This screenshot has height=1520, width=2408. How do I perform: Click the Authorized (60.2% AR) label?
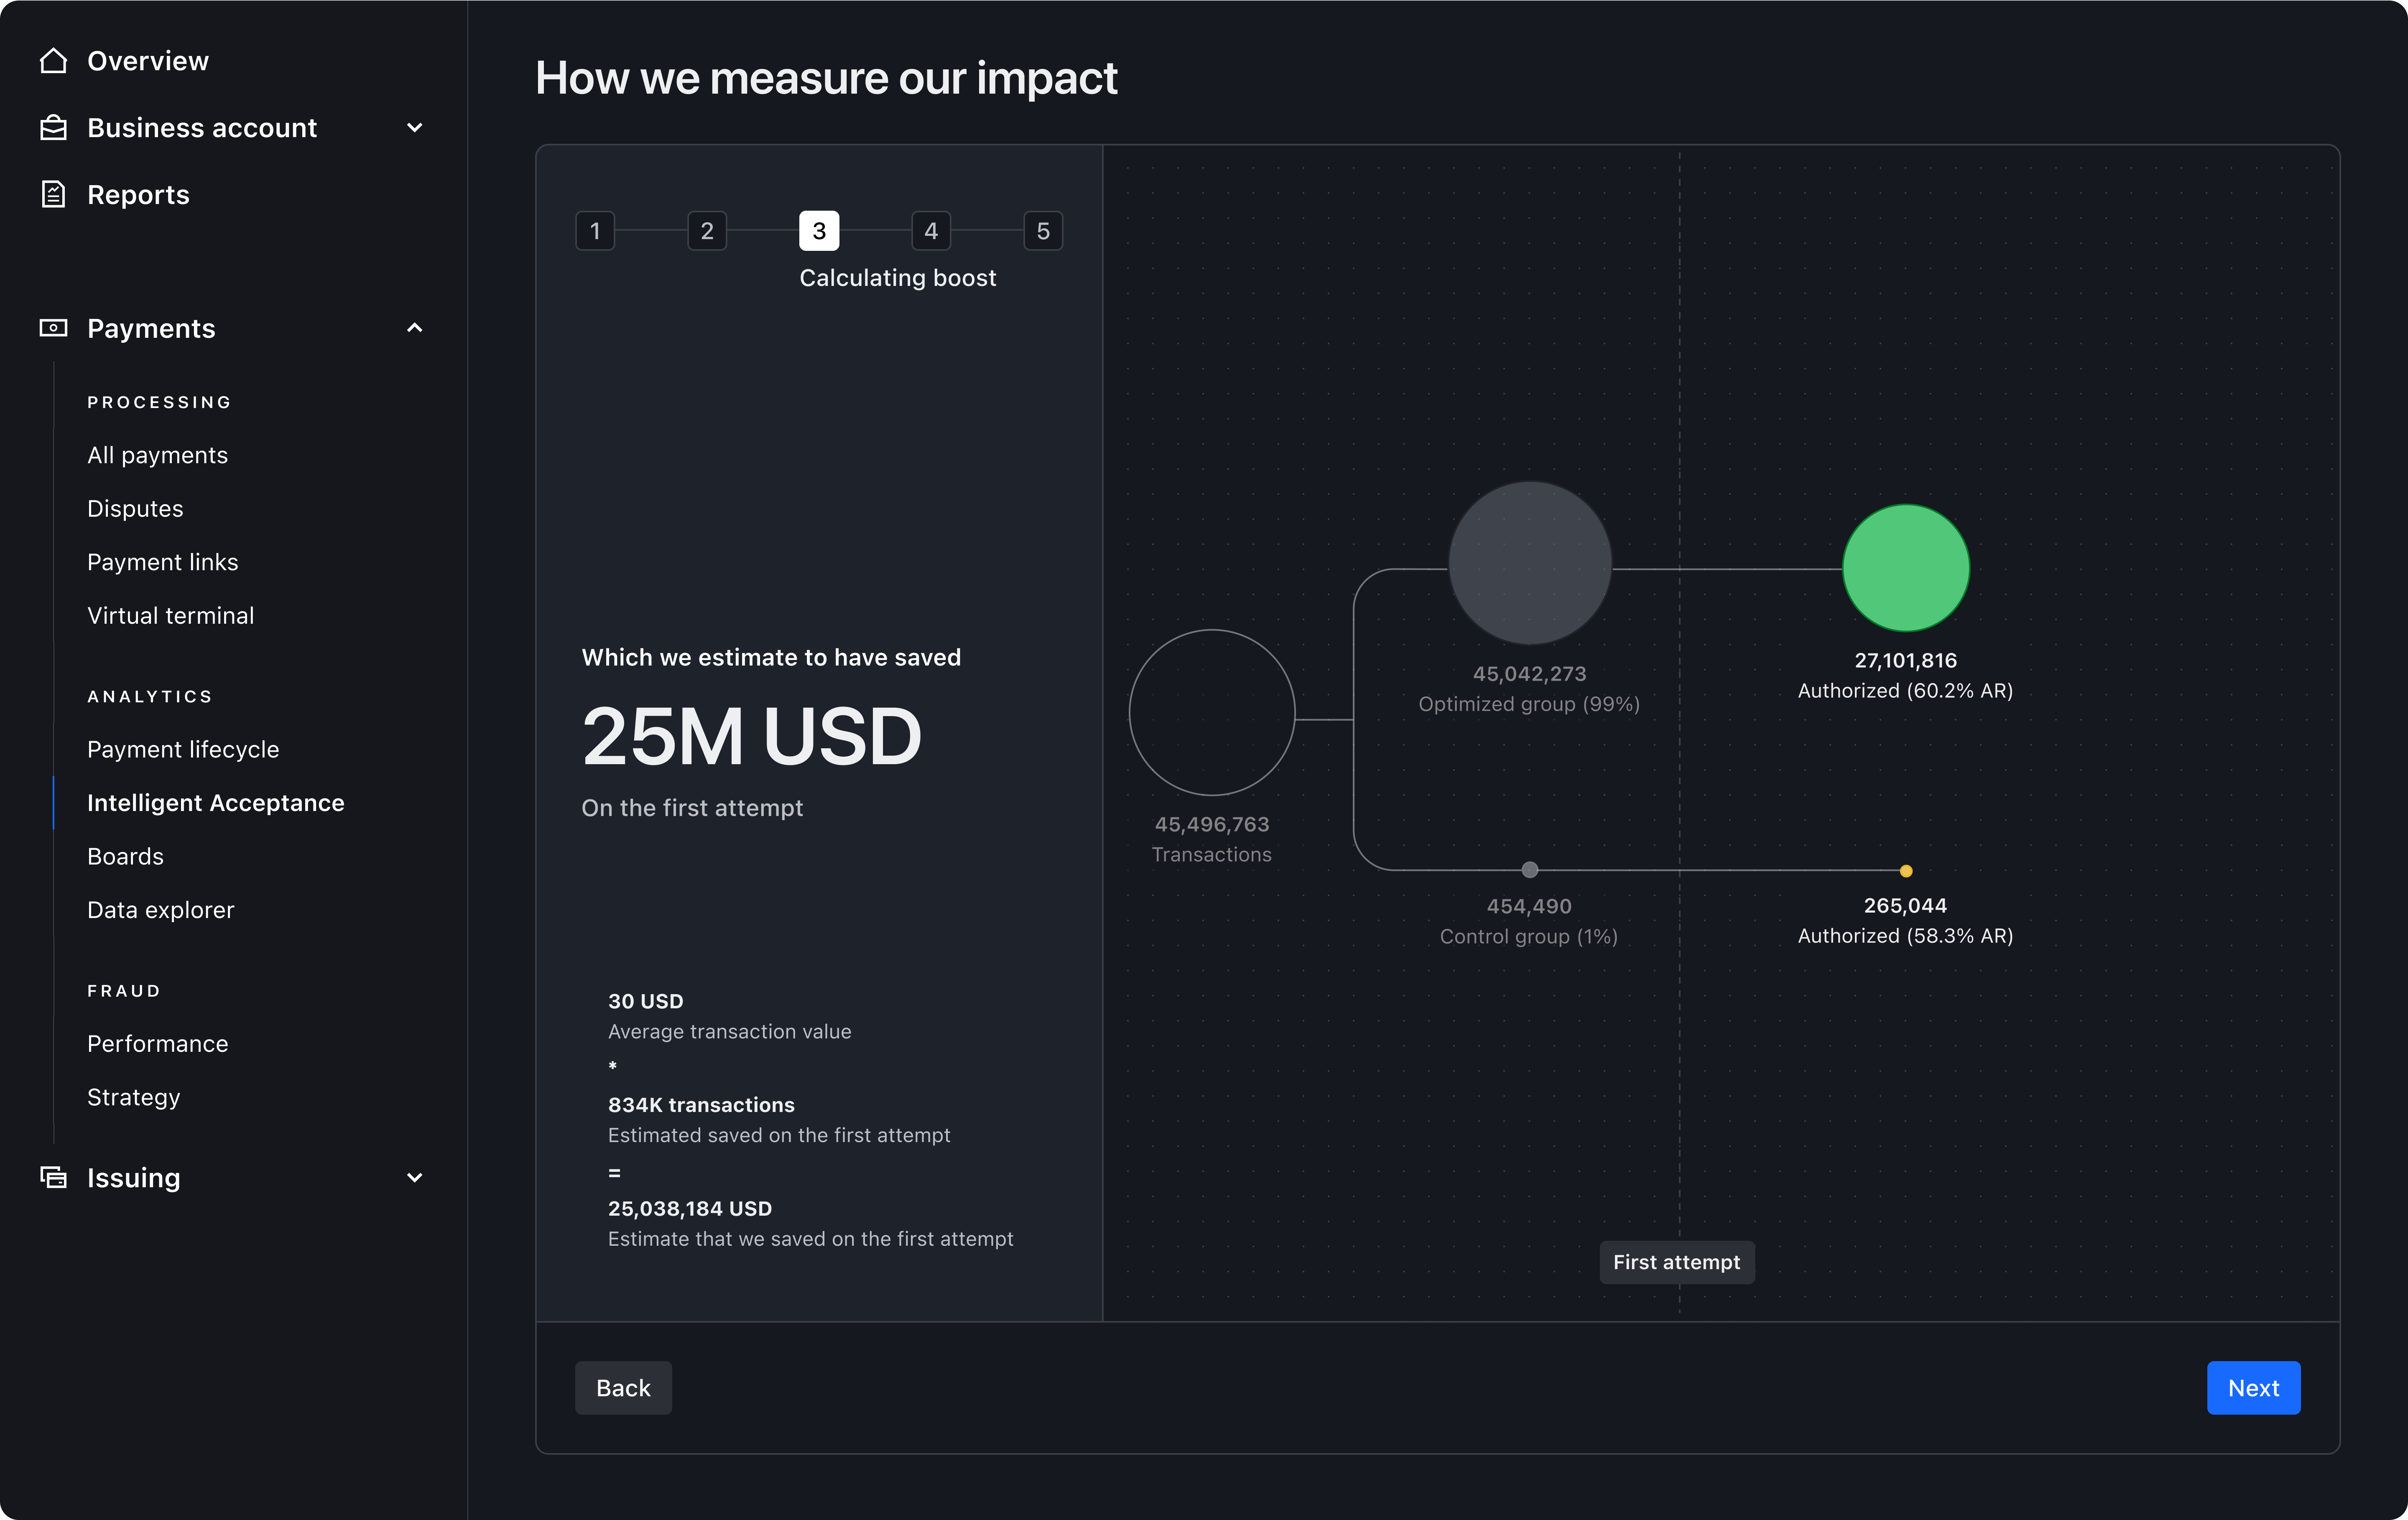pos(1906,691)
